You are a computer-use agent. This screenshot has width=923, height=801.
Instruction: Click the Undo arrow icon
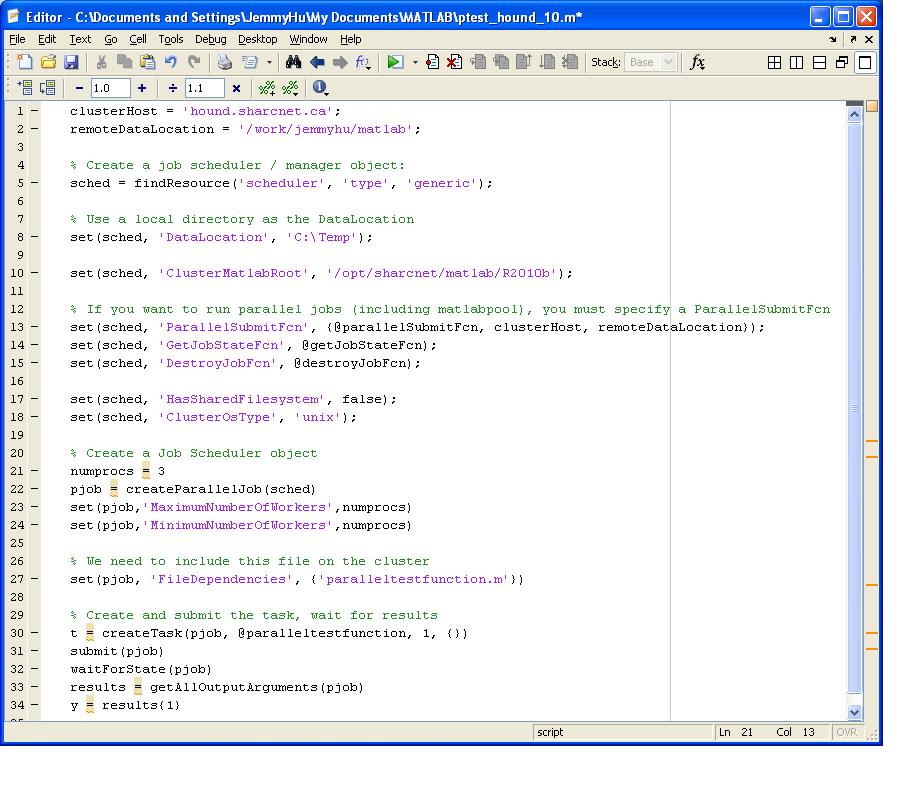pyautogui.click(x=171, y=62)
